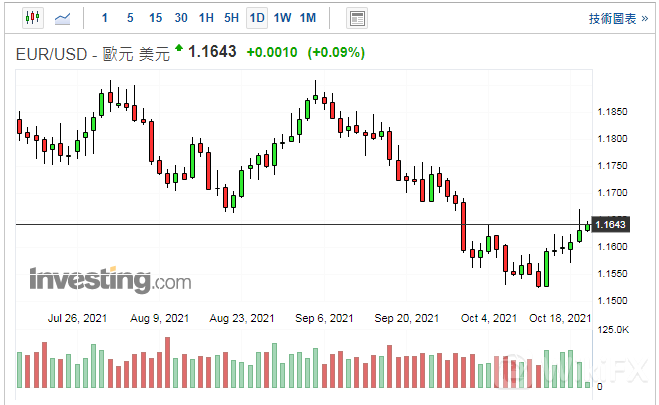Image resolution: width=659 pixels, height=405 pixels.
Task: Click the 1.1643 current price value
Action: (212, 52)
